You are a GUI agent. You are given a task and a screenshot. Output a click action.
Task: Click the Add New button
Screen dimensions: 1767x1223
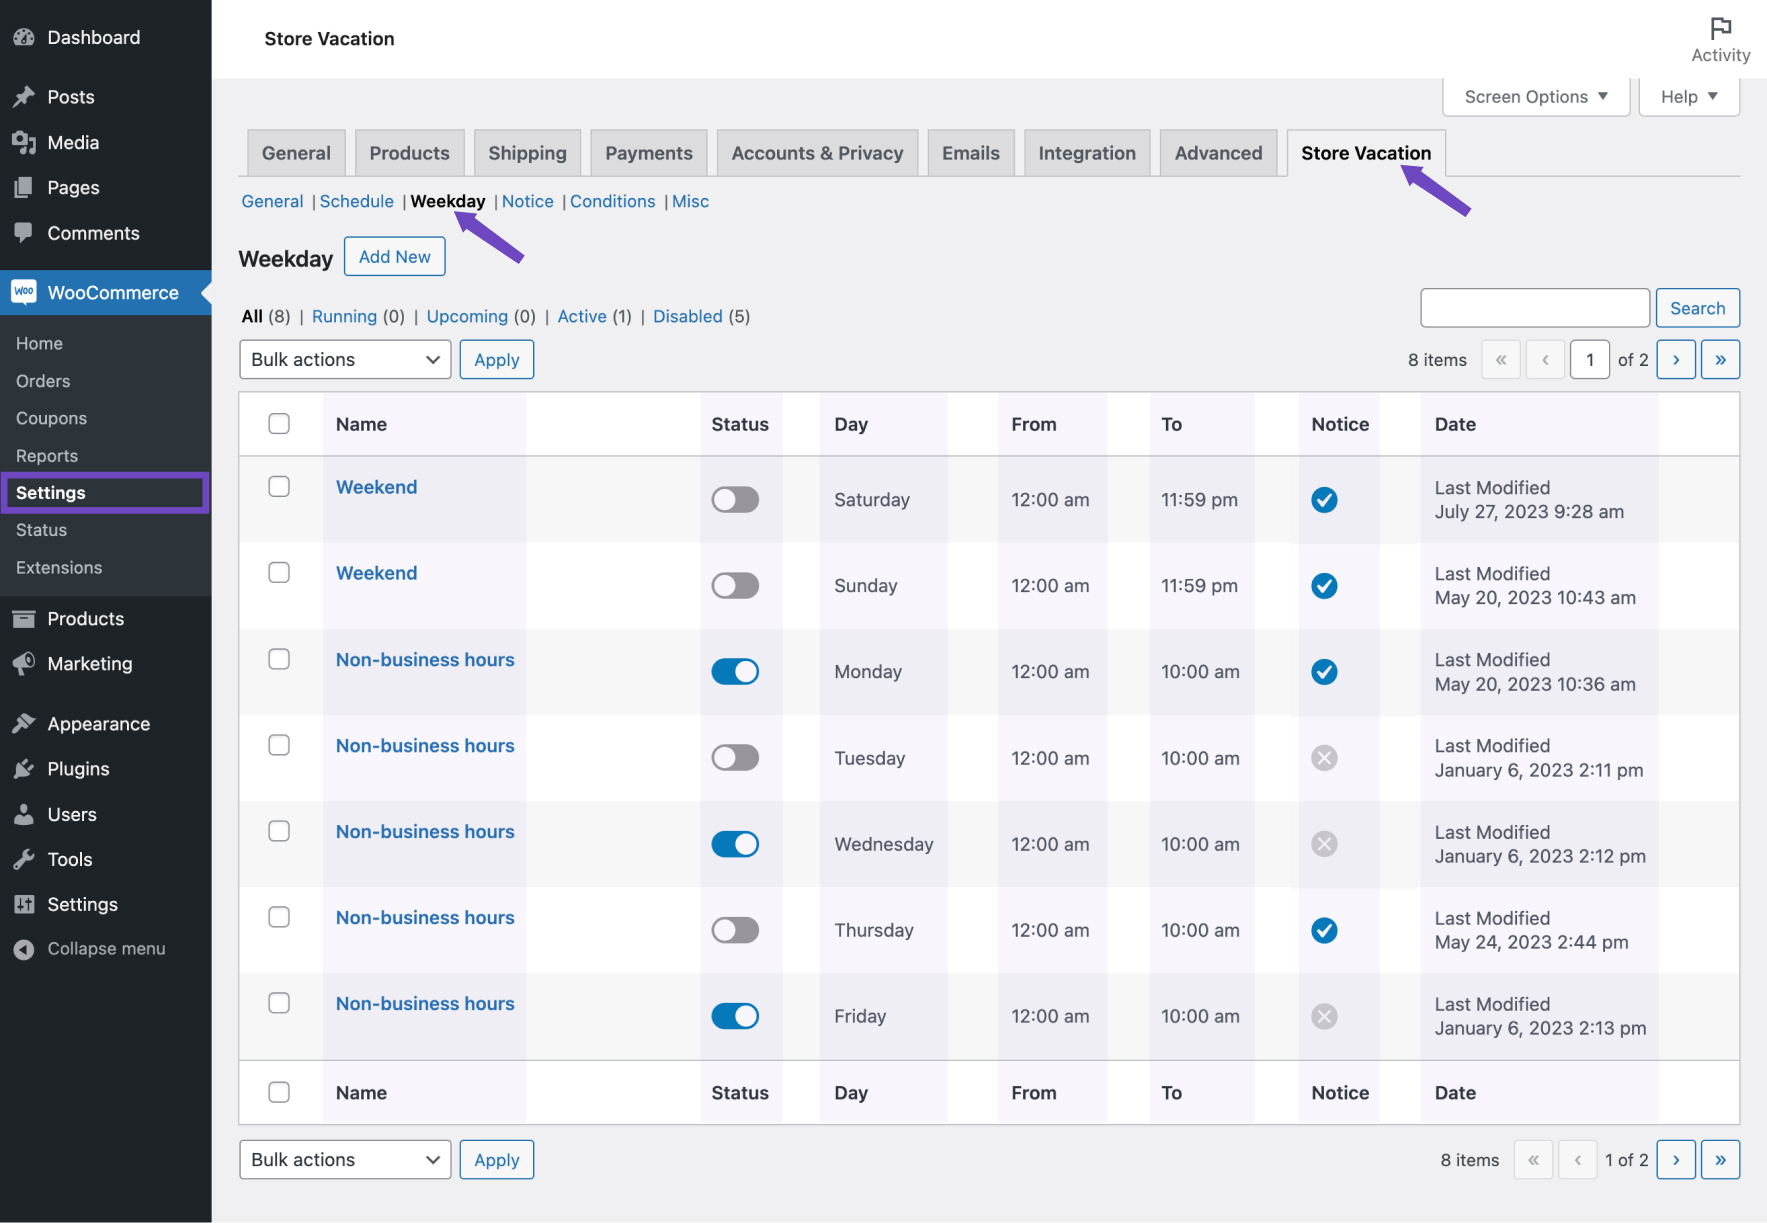tap(394, 256)
